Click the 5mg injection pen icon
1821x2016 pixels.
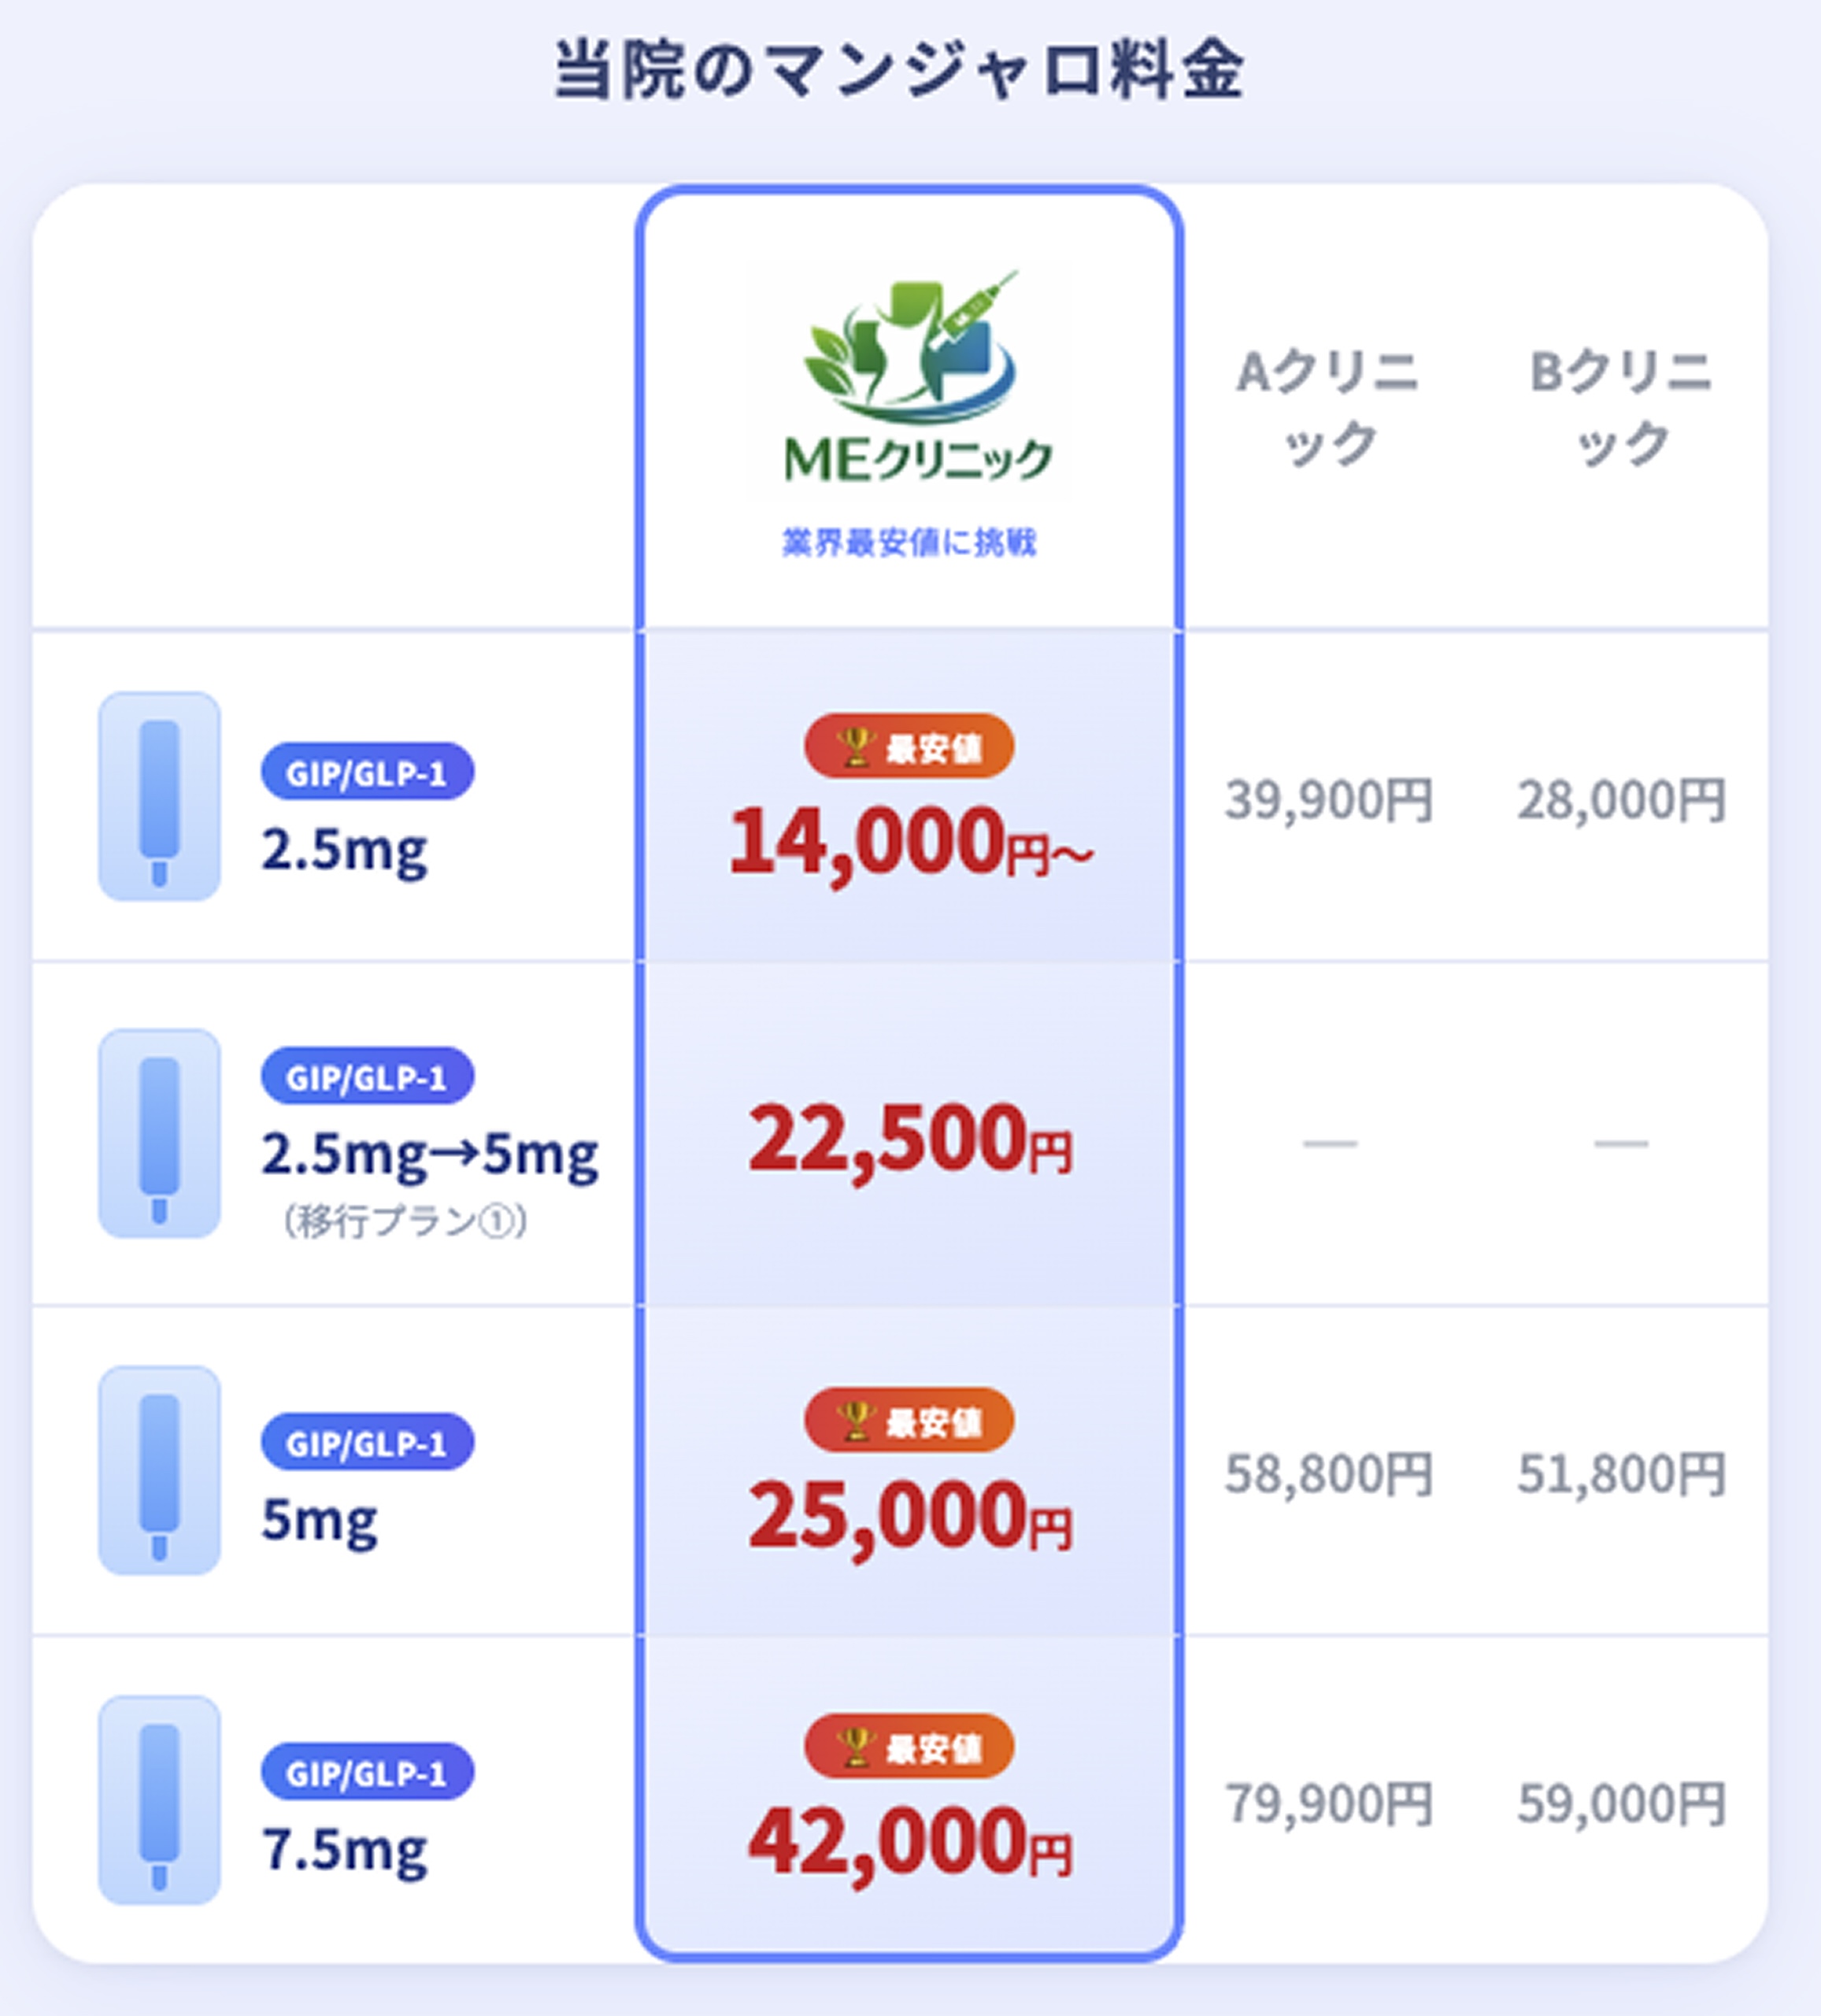pos(159,1470)
